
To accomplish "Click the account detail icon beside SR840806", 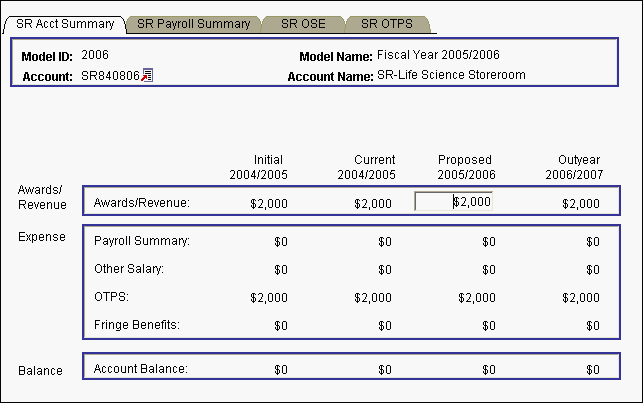I will (x=147, y=75).
